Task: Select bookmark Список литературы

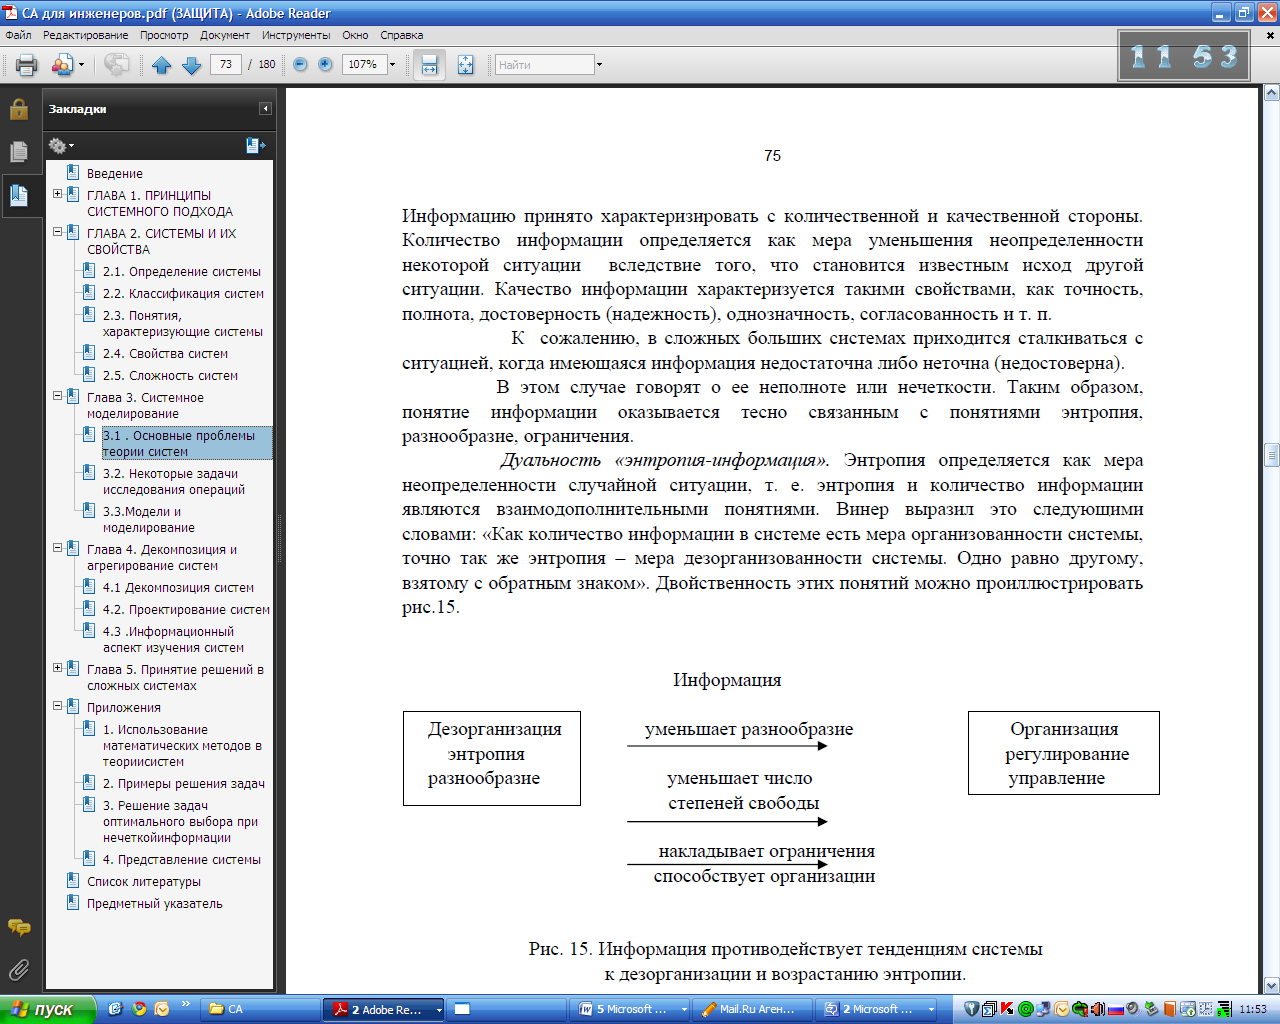Action: [x=143, y=882]
